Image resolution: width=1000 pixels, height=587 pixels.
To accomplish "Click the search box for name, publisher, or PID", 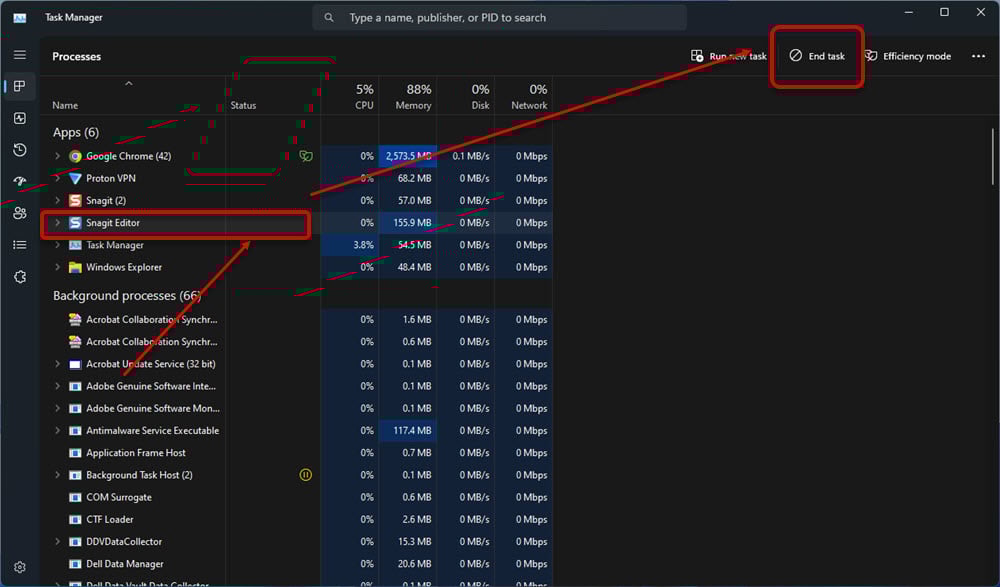I will (499, 18).
